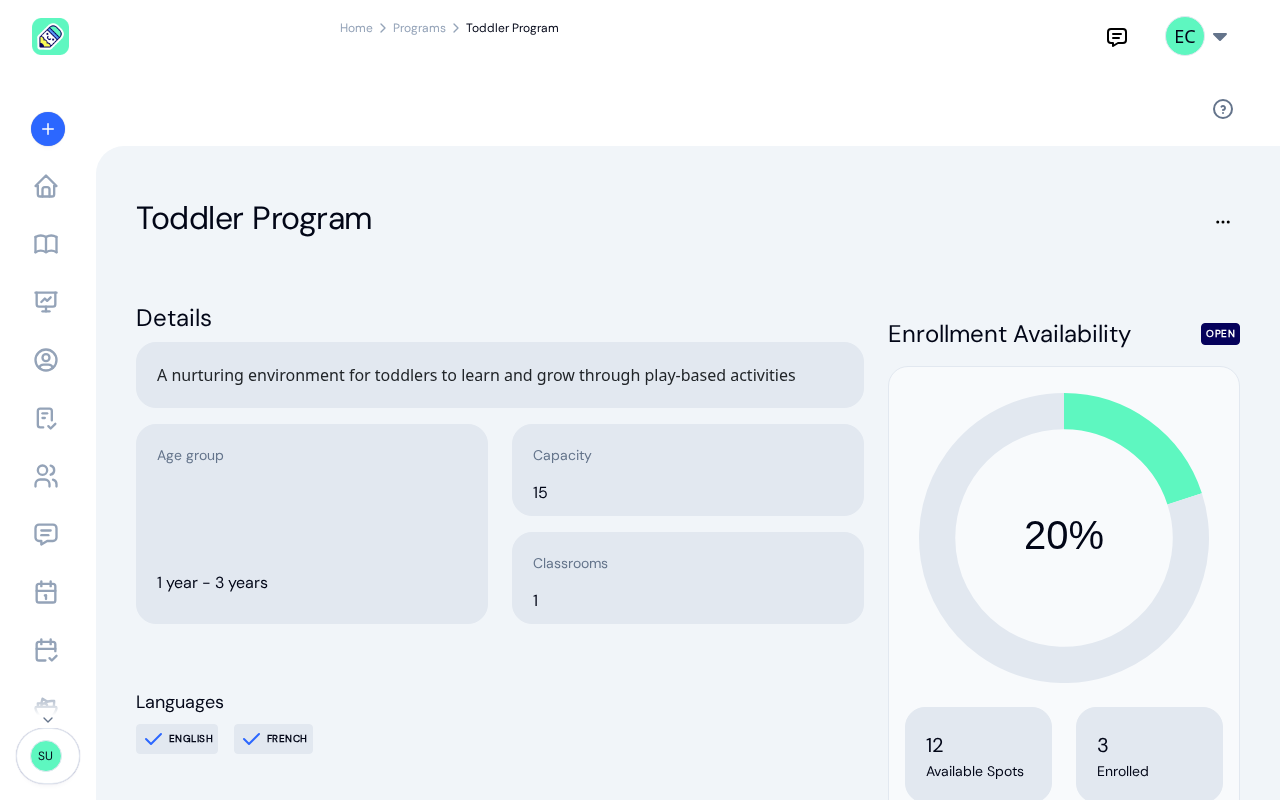Open the people group sidebar icon
The height and width of the screenshot is (800, 1280).
46,476
